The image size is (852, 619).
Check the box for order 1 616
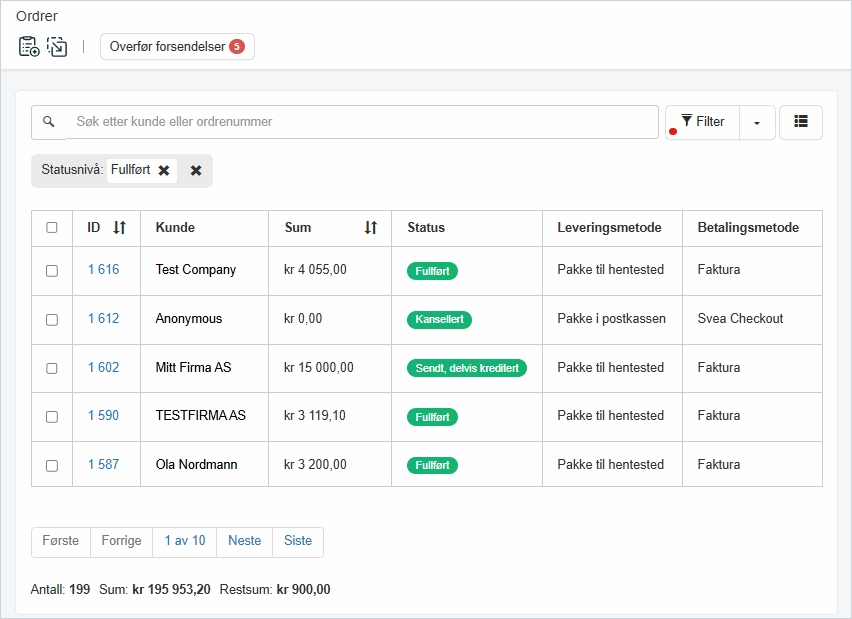(52, 271)
